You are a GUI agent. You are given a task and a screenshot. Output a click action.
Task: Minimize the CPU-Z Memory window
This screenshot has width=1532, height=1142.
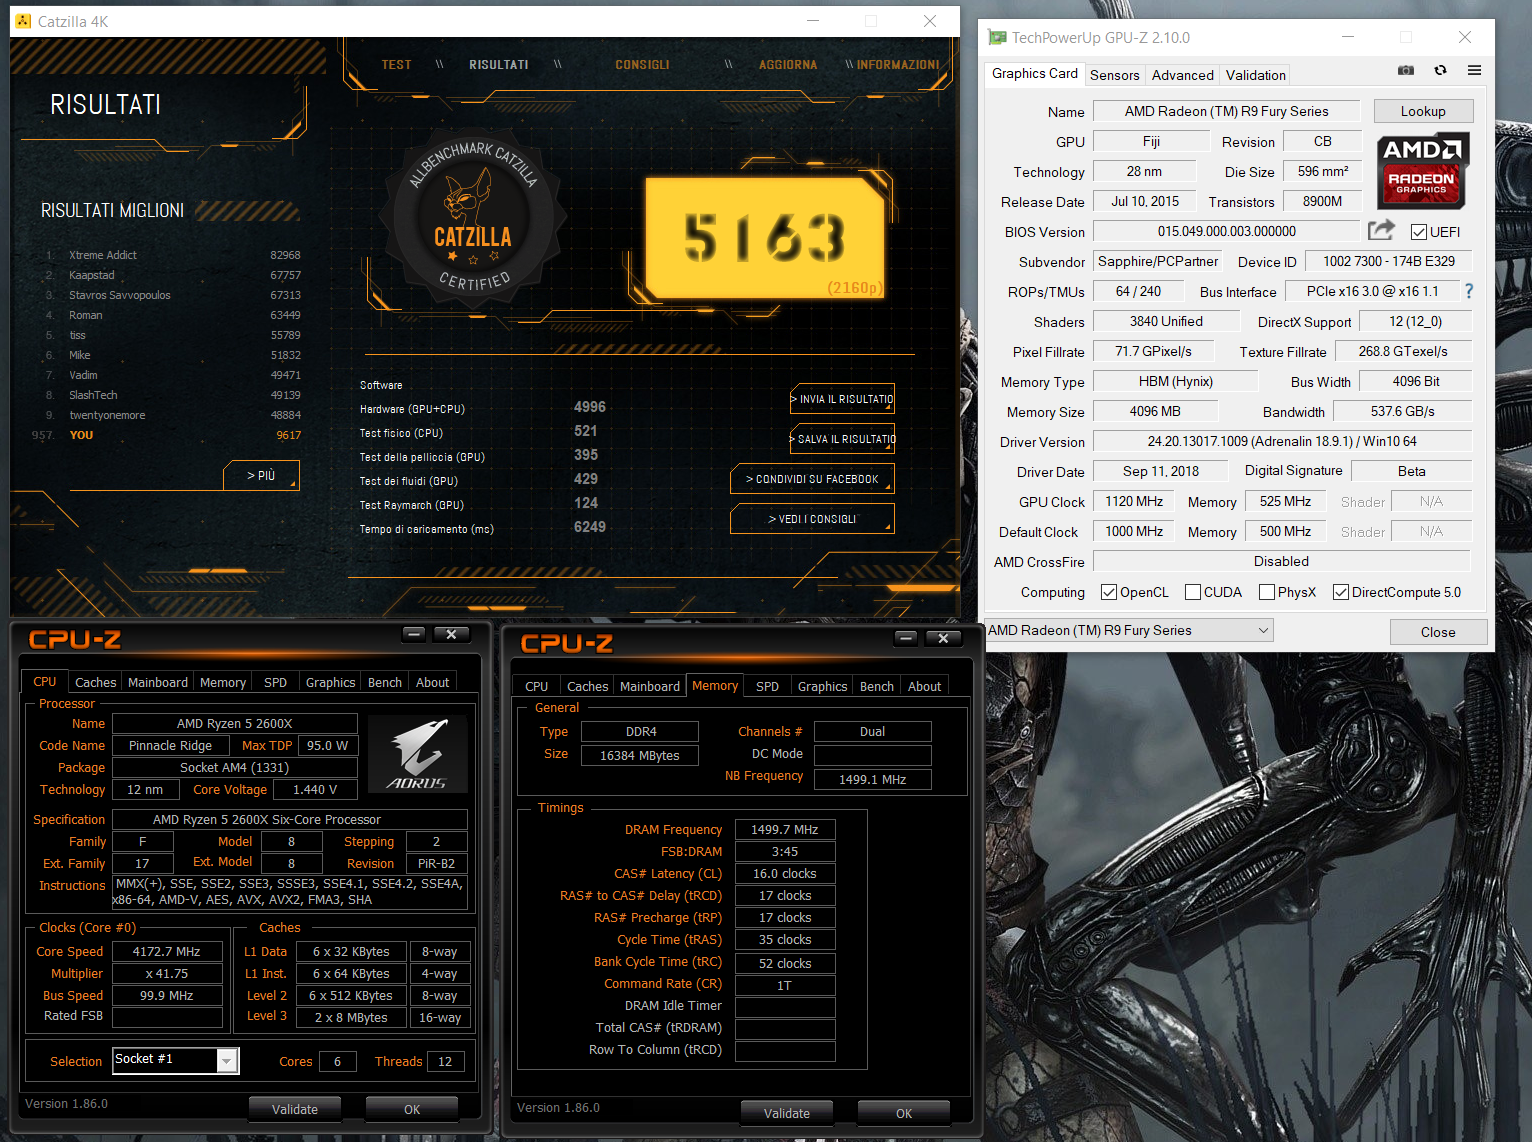click(x=906, y=638)
